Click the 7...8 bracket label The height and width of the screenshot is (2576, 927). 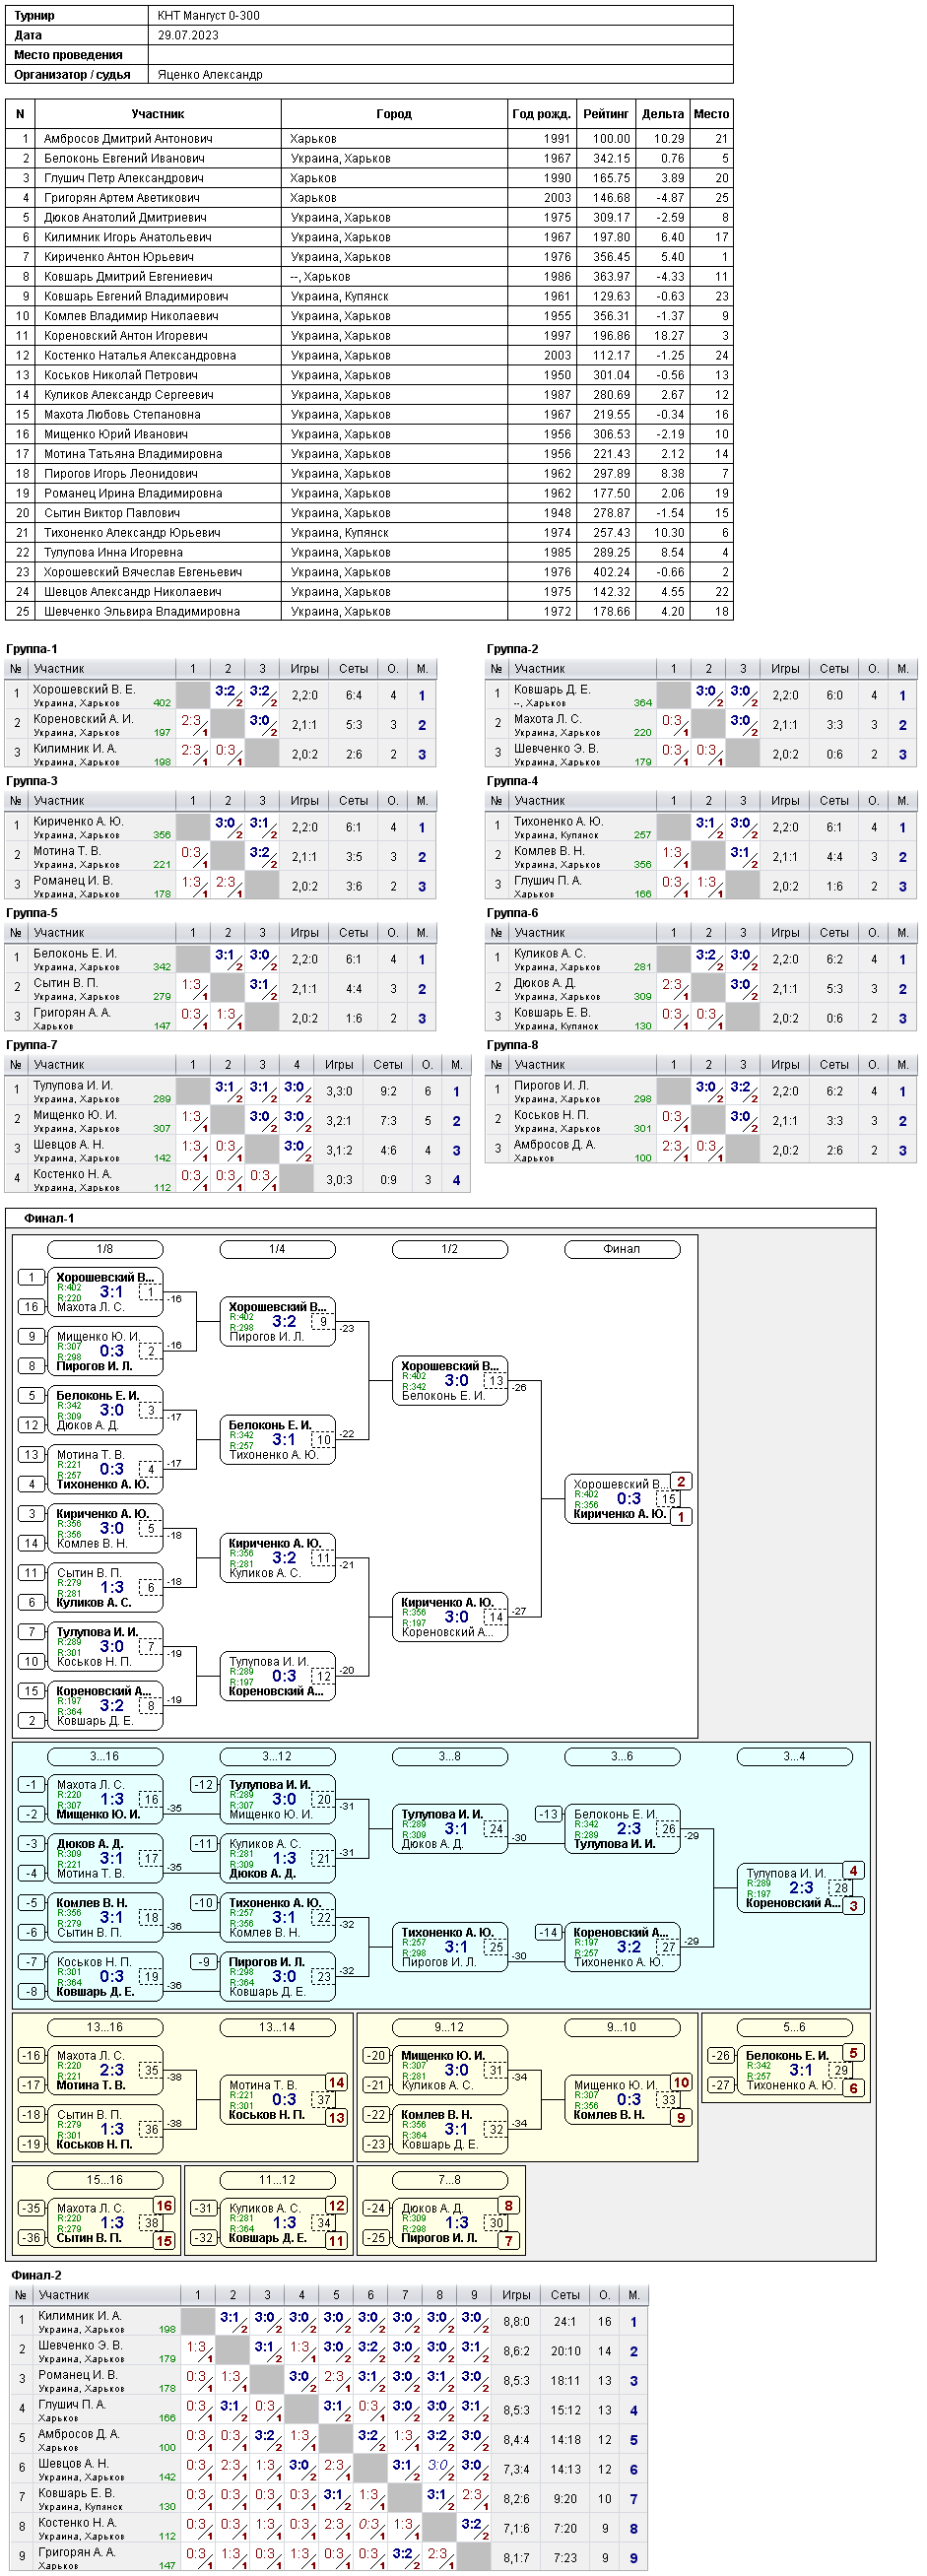click(450, 2180)
